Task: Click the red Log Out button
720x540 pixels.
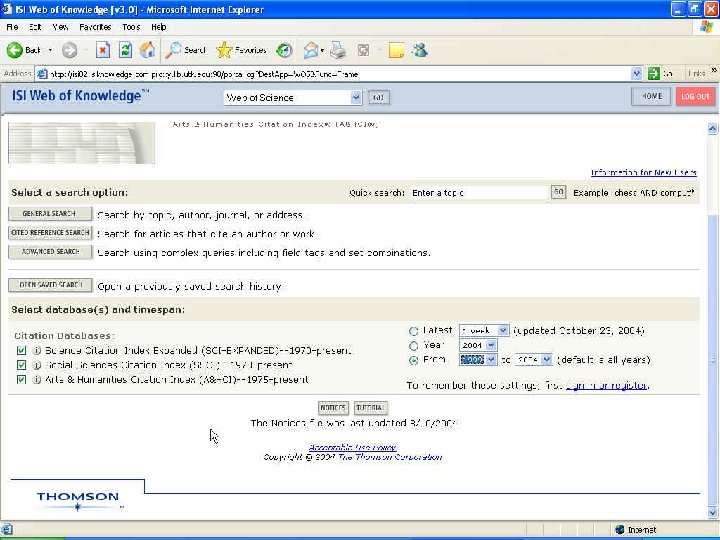Action: [695, 96]
